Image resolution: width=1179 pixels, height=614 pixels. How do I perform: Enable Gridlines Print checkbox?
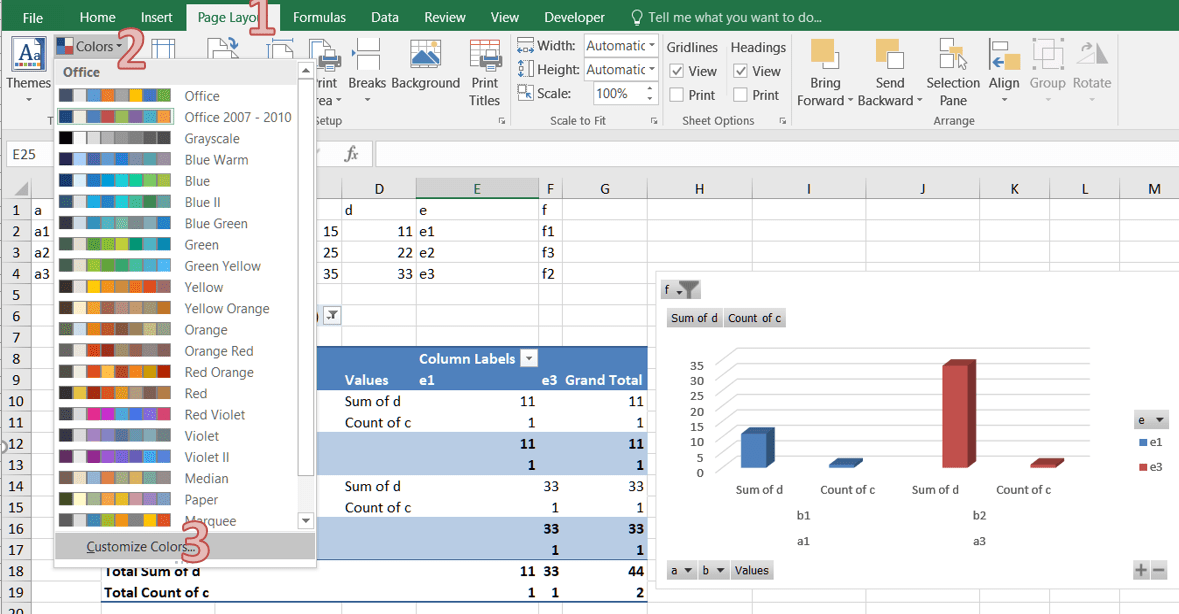click(x=676, y=94)
